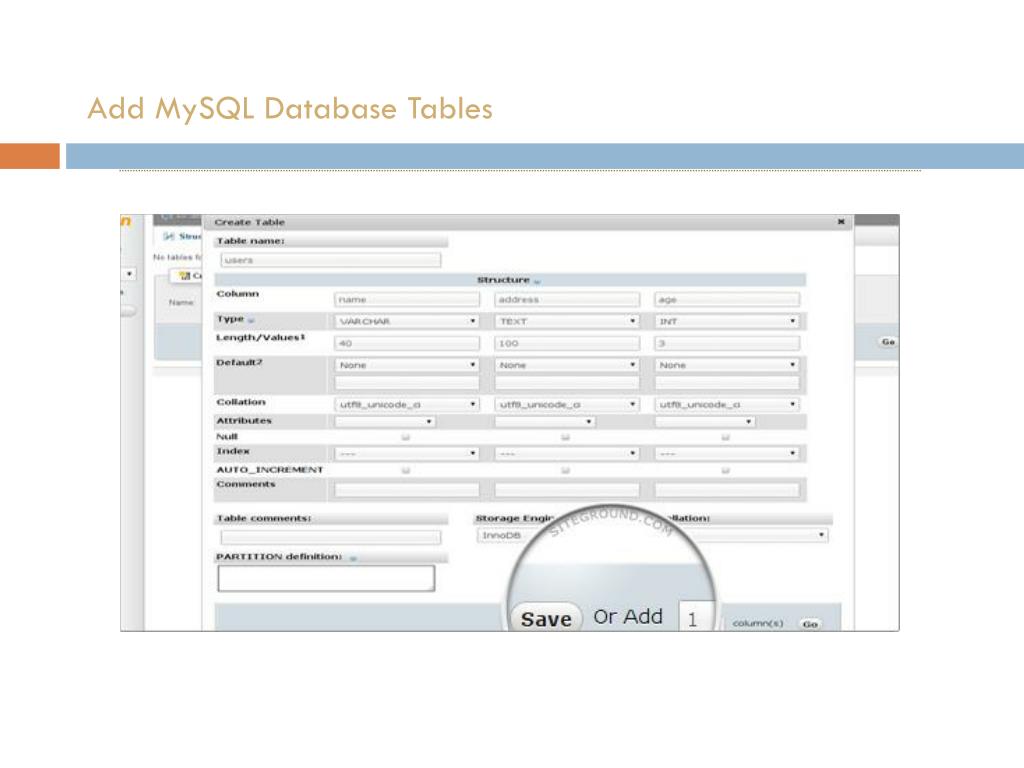Click the users table name field
Screen dimensions: 1024x768
click(330, 260)
